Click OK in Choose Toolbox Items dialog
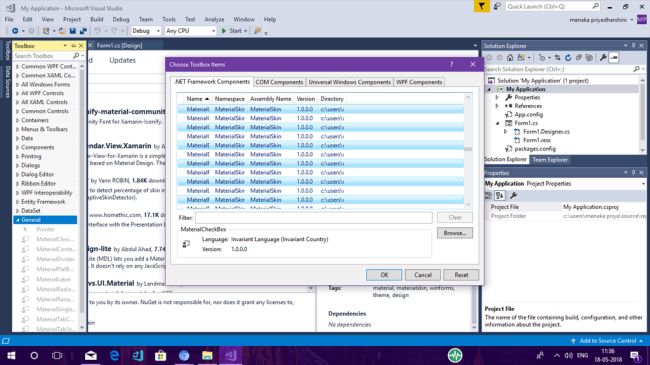The height and width of the screenshot is (365, 650). [x=384, y=275]
